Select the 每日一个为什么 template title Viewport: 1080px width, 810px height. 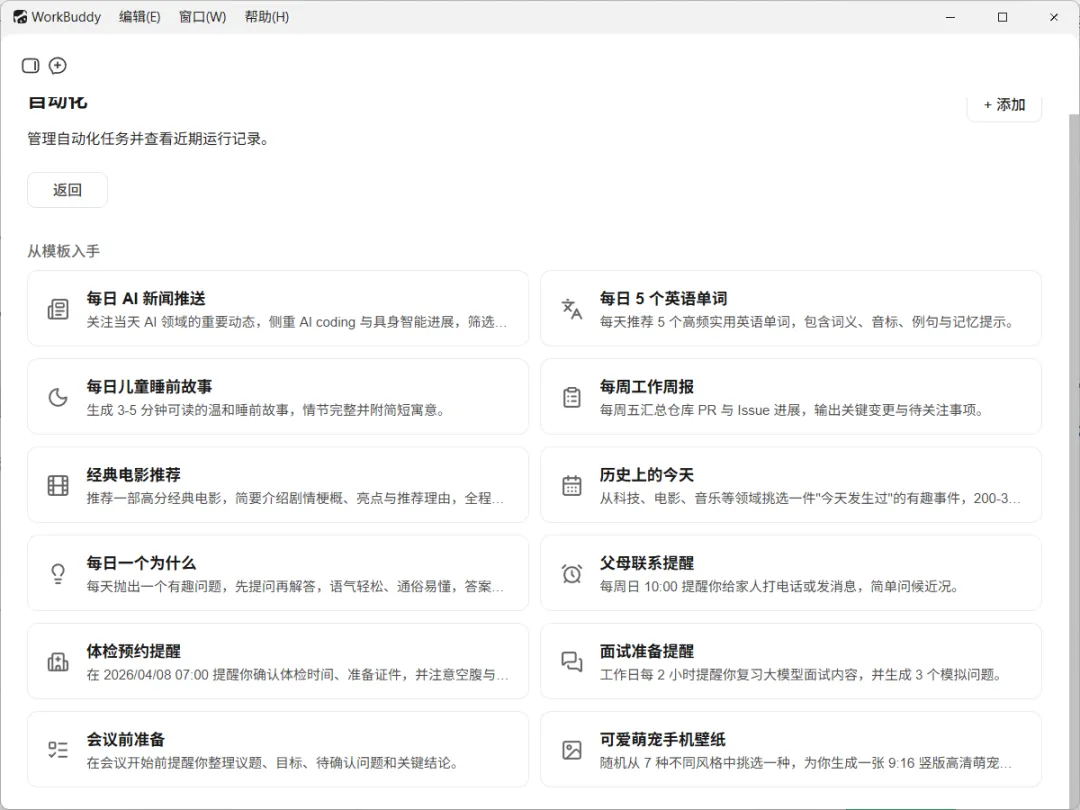tap(141, 563)
